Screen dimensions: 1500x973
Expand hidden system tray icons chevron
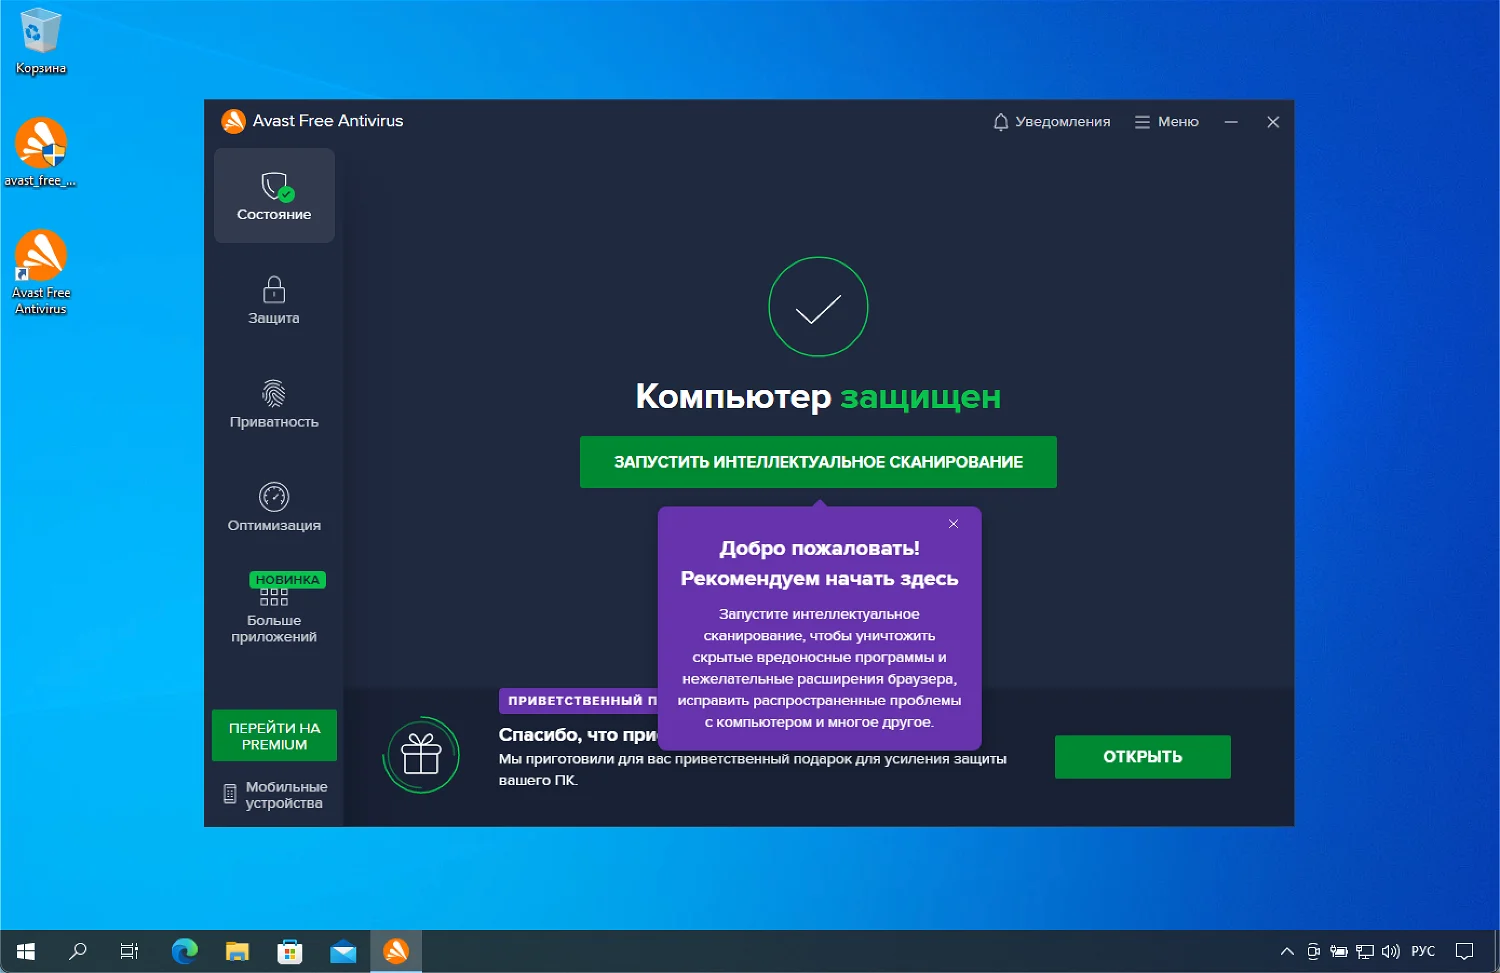click(1287, 951)
